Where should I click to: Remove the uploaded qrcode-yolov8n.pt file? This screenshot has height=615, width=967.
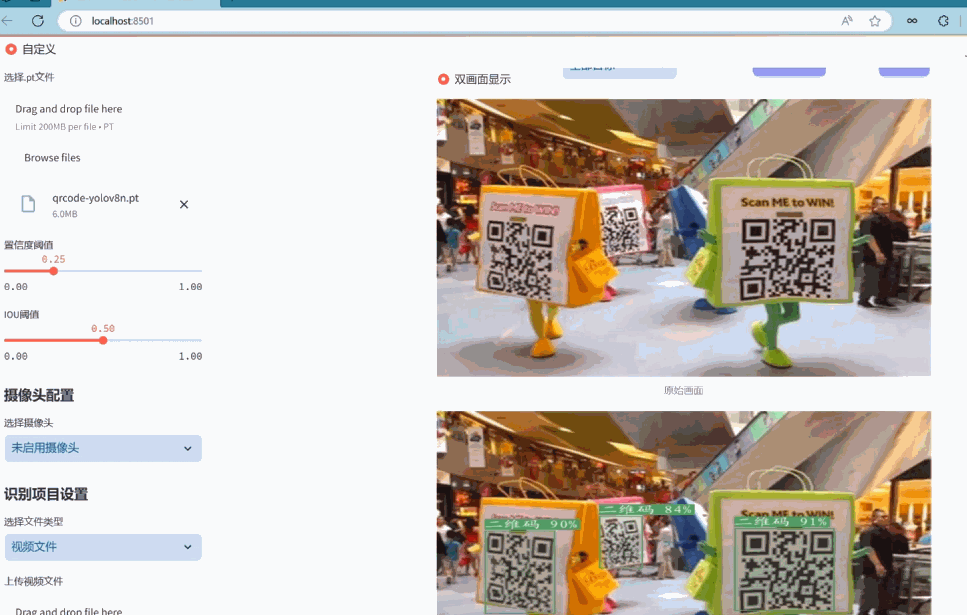[184, 204]
